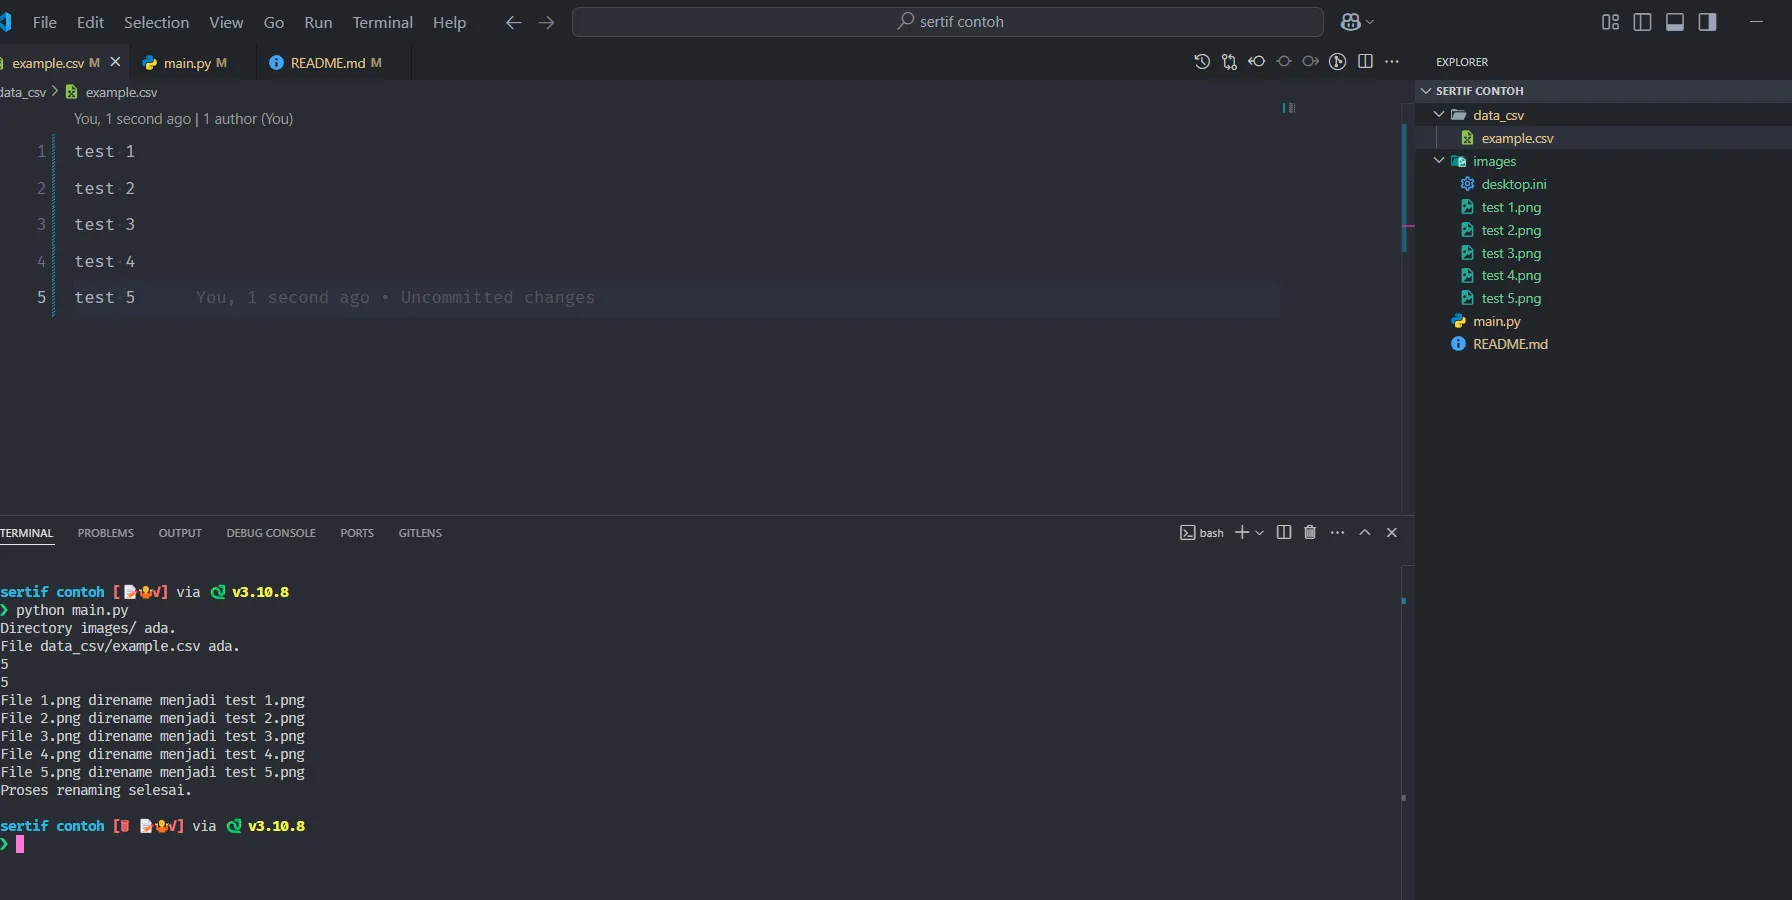Click the '1 author (You)' code lens
The image size is (1792, 900).
pyautogui.click(x=248, y=119)
